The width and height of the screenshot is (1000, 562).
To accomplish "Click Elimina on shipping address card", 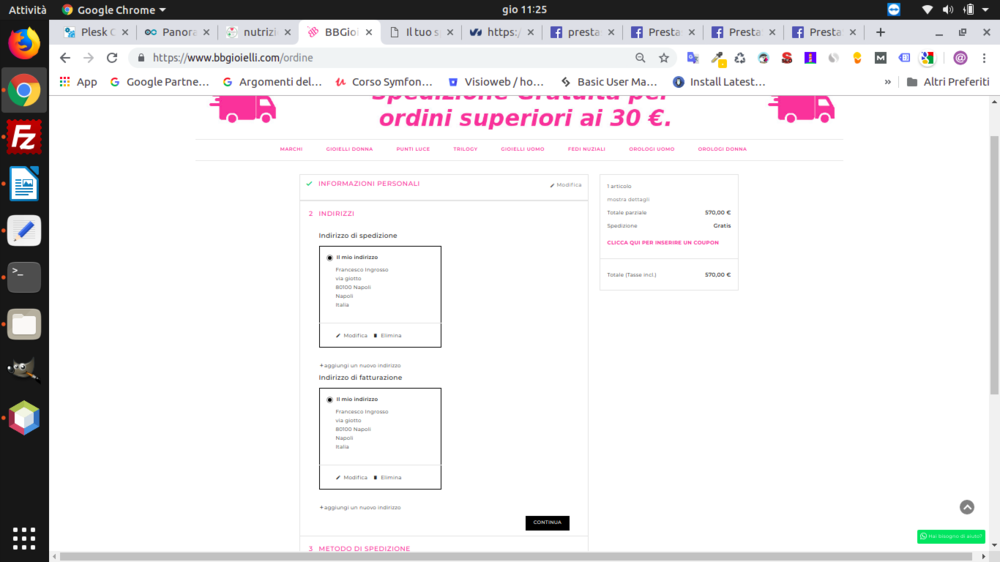I will (387, 336).
